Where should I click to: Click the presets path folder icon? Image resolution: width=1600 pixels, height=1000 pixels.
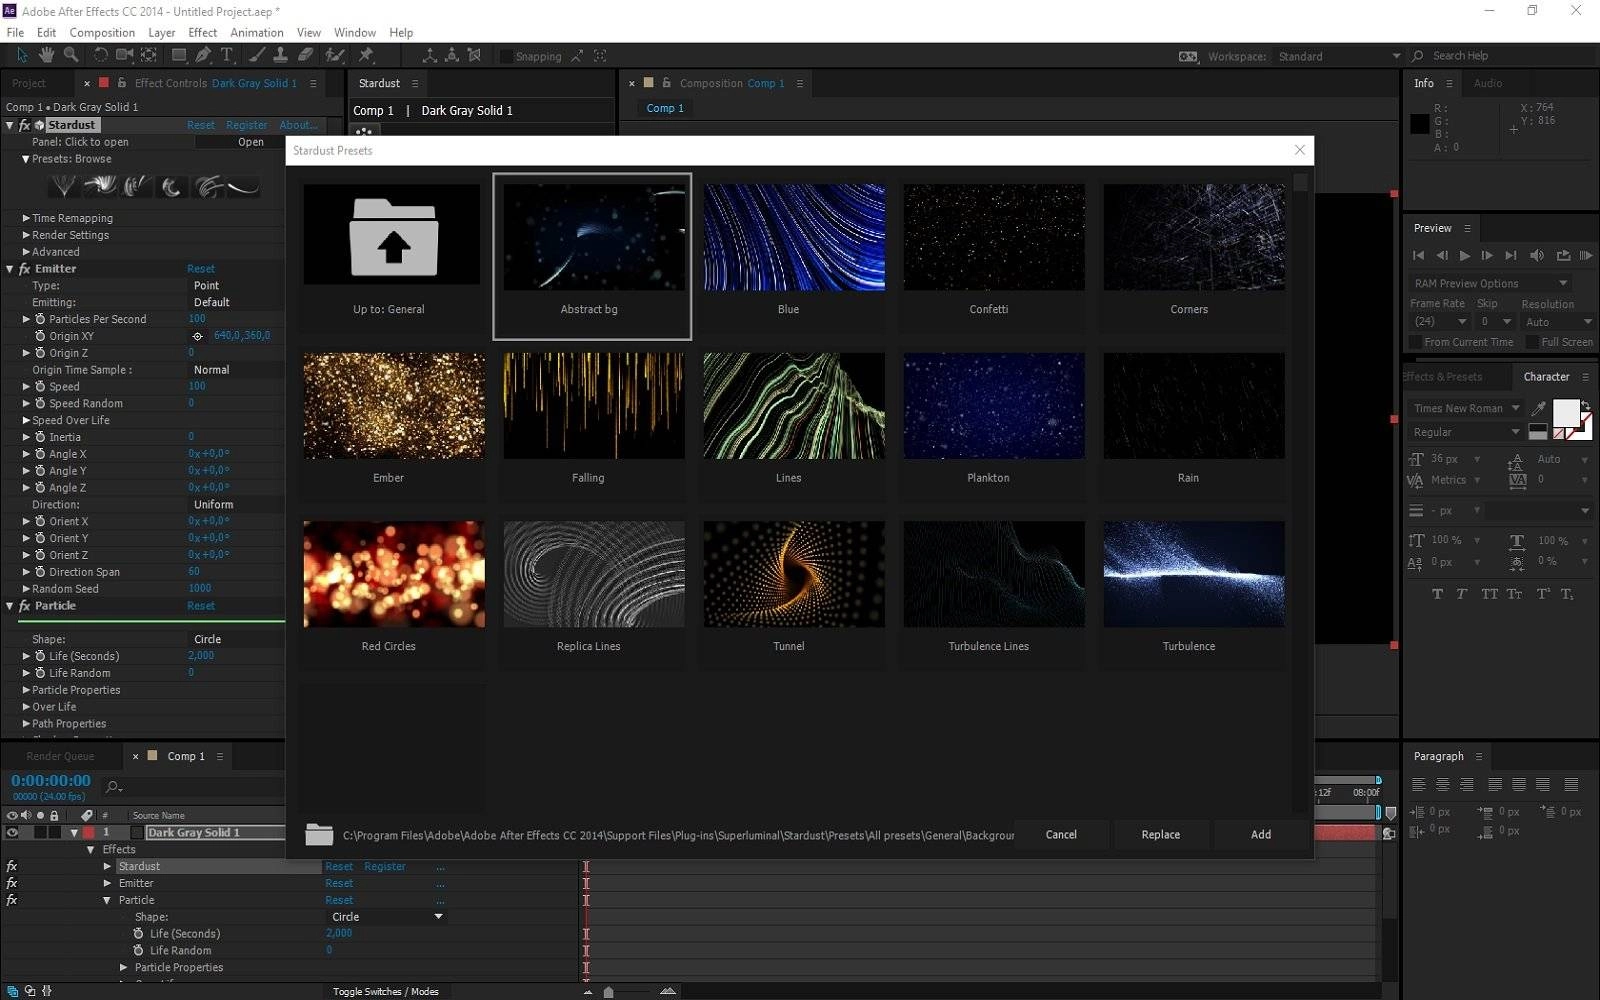319,834
